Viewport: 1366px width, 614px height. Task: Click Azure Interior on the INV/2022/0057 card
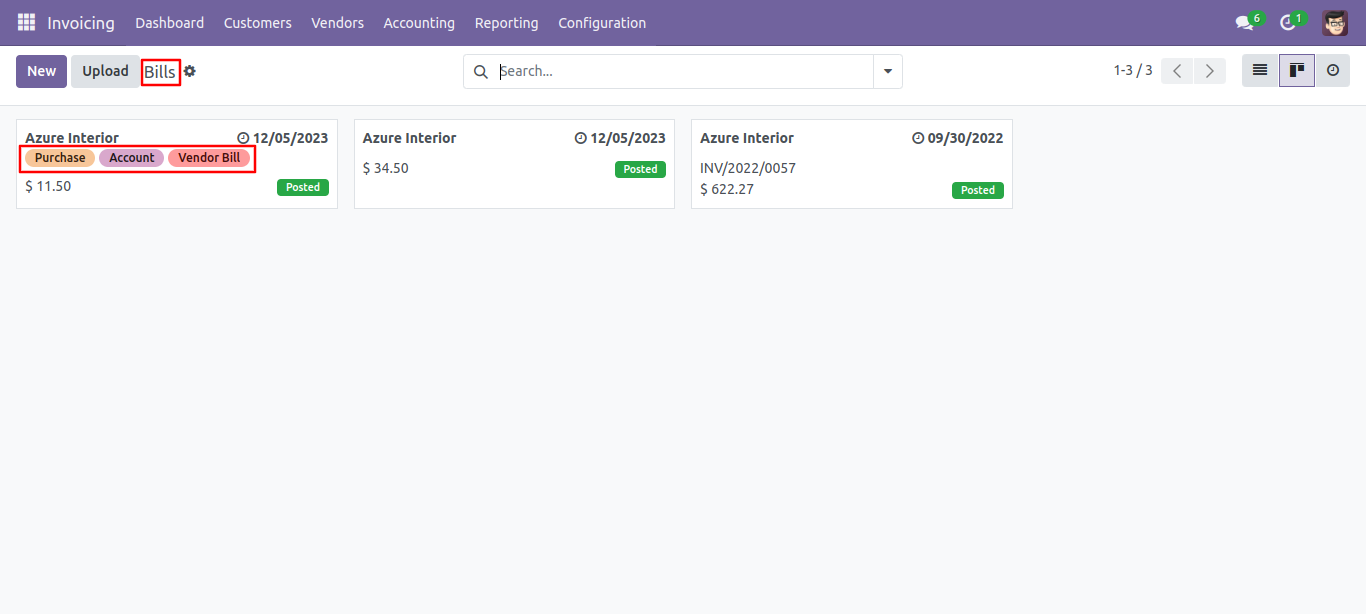747,138
